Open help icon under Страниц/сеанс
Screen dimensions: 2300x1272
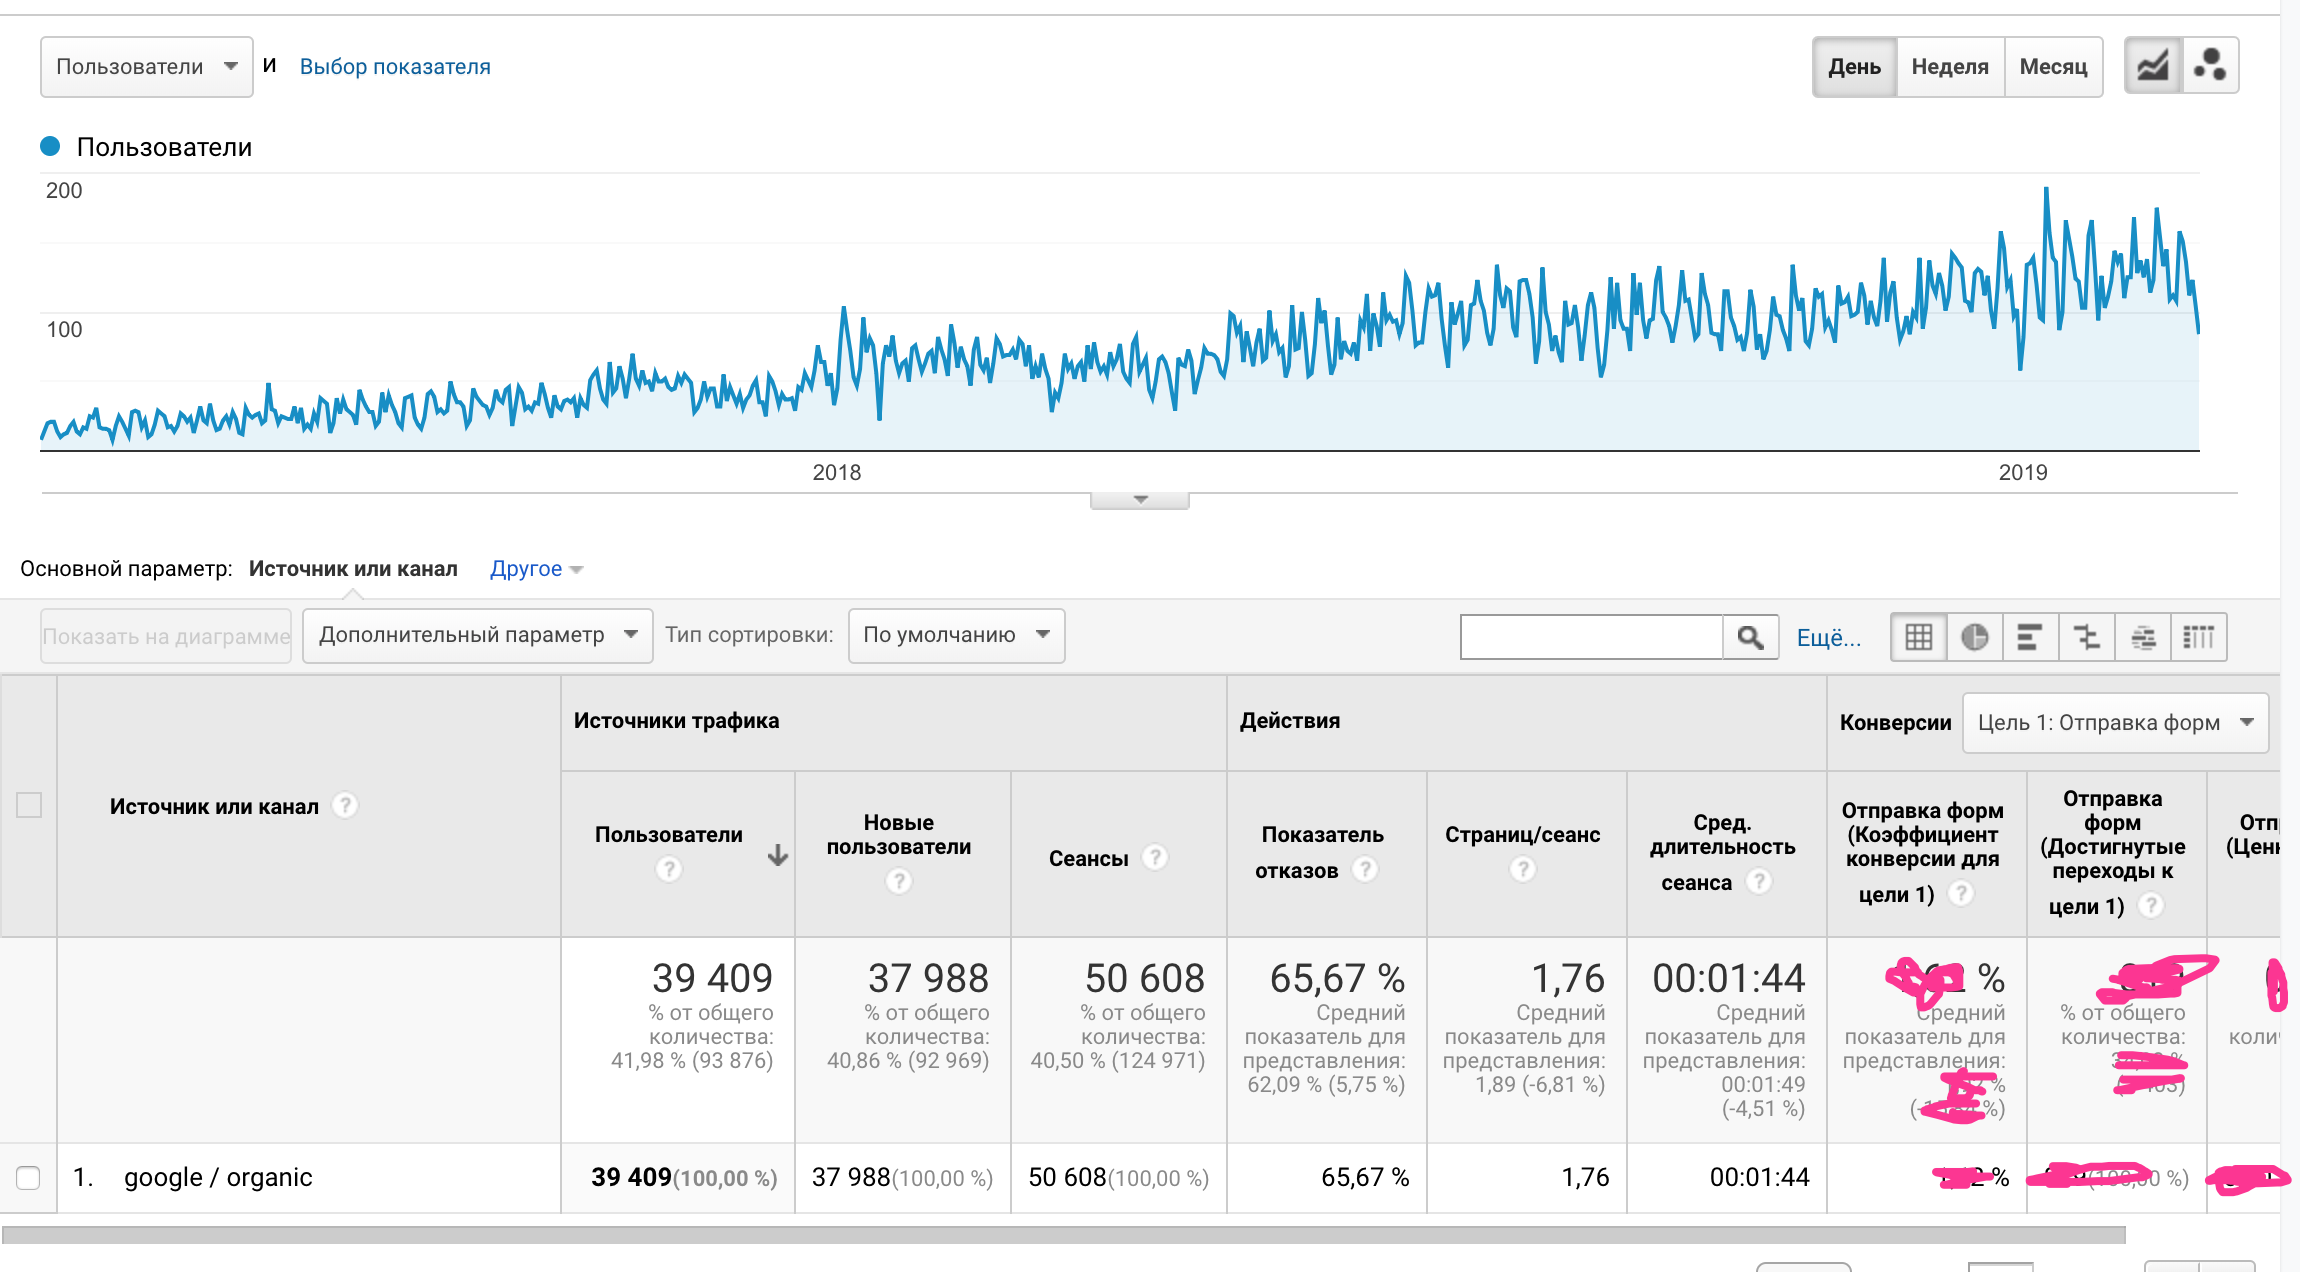(x=1523, y=869)
